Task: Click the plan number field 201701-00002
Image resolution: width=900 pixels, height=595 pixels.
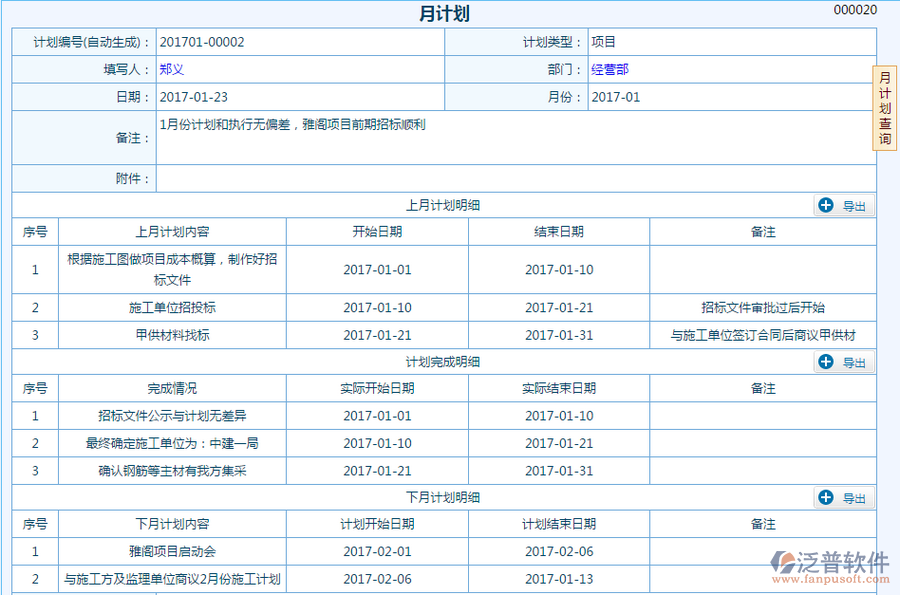Action: coord(202,42)
